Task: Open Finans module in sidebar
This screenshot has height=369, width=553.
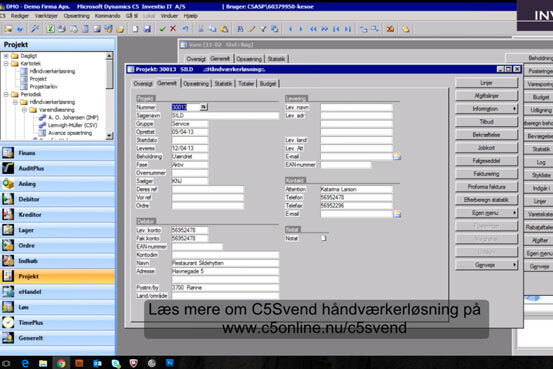Action: point(58,153)
